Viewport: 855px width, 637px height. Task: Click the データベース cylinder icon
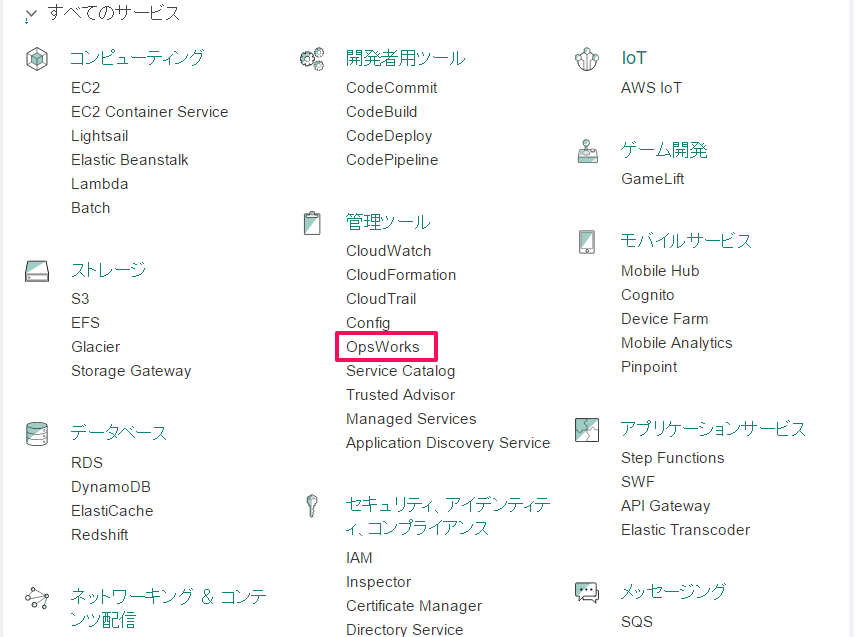tap(37, 434)
